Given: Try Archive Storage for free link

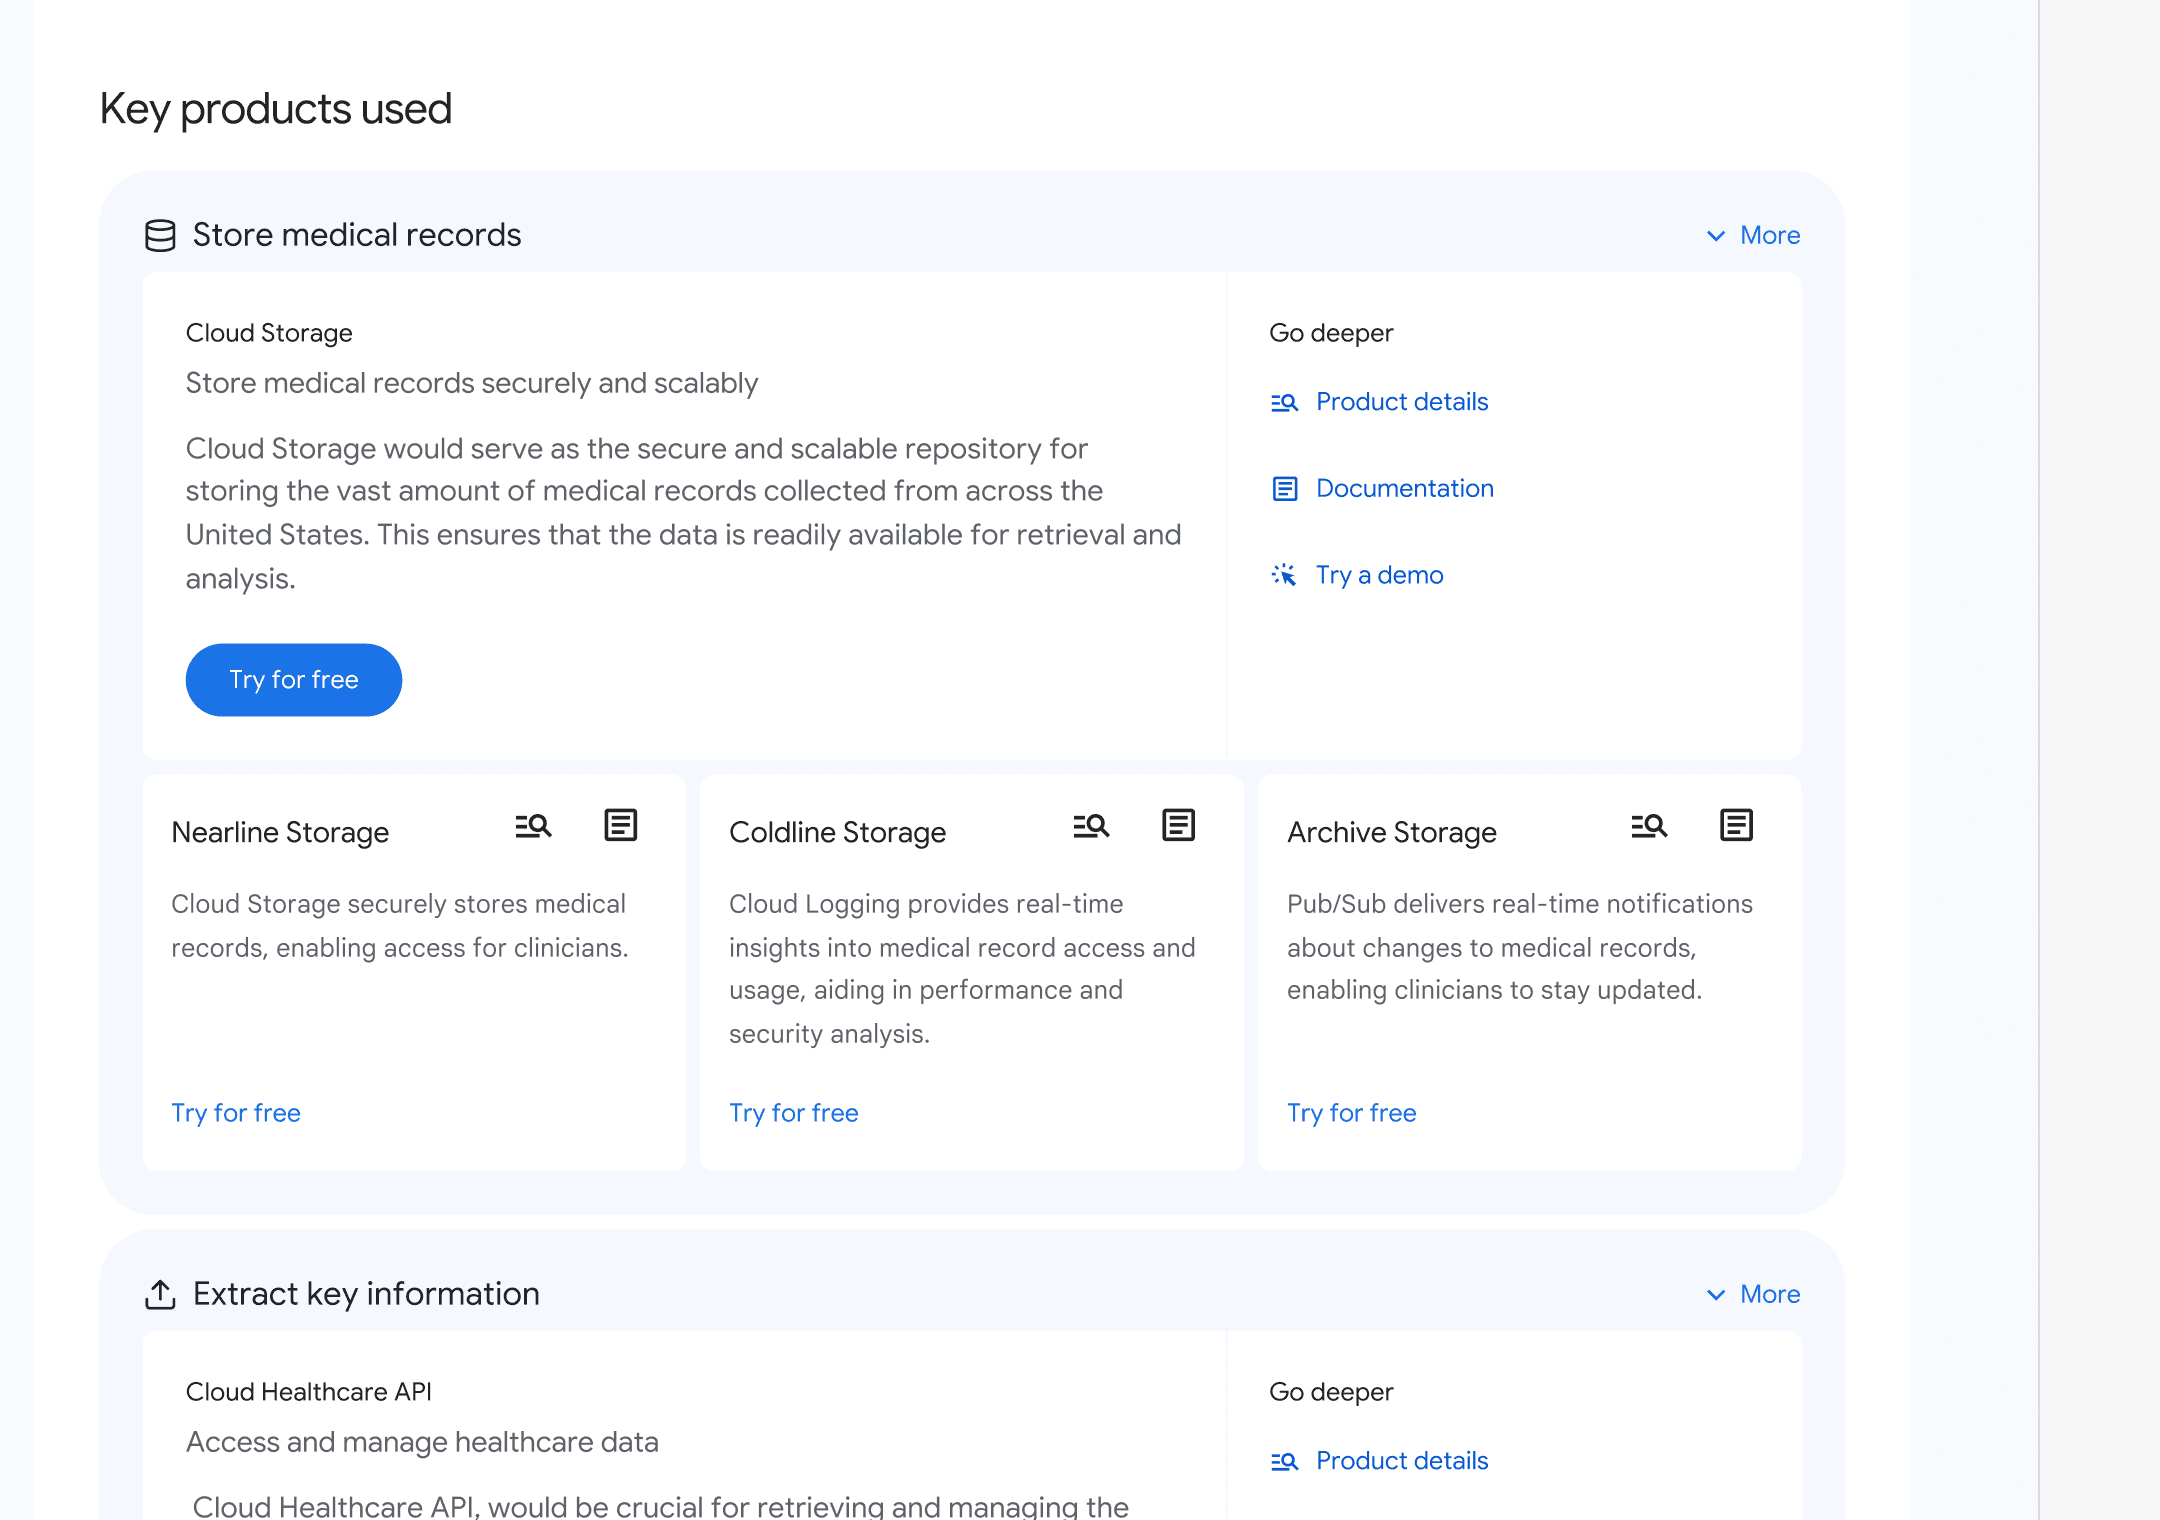Looking at the screenshot, I should 1352,1113.
